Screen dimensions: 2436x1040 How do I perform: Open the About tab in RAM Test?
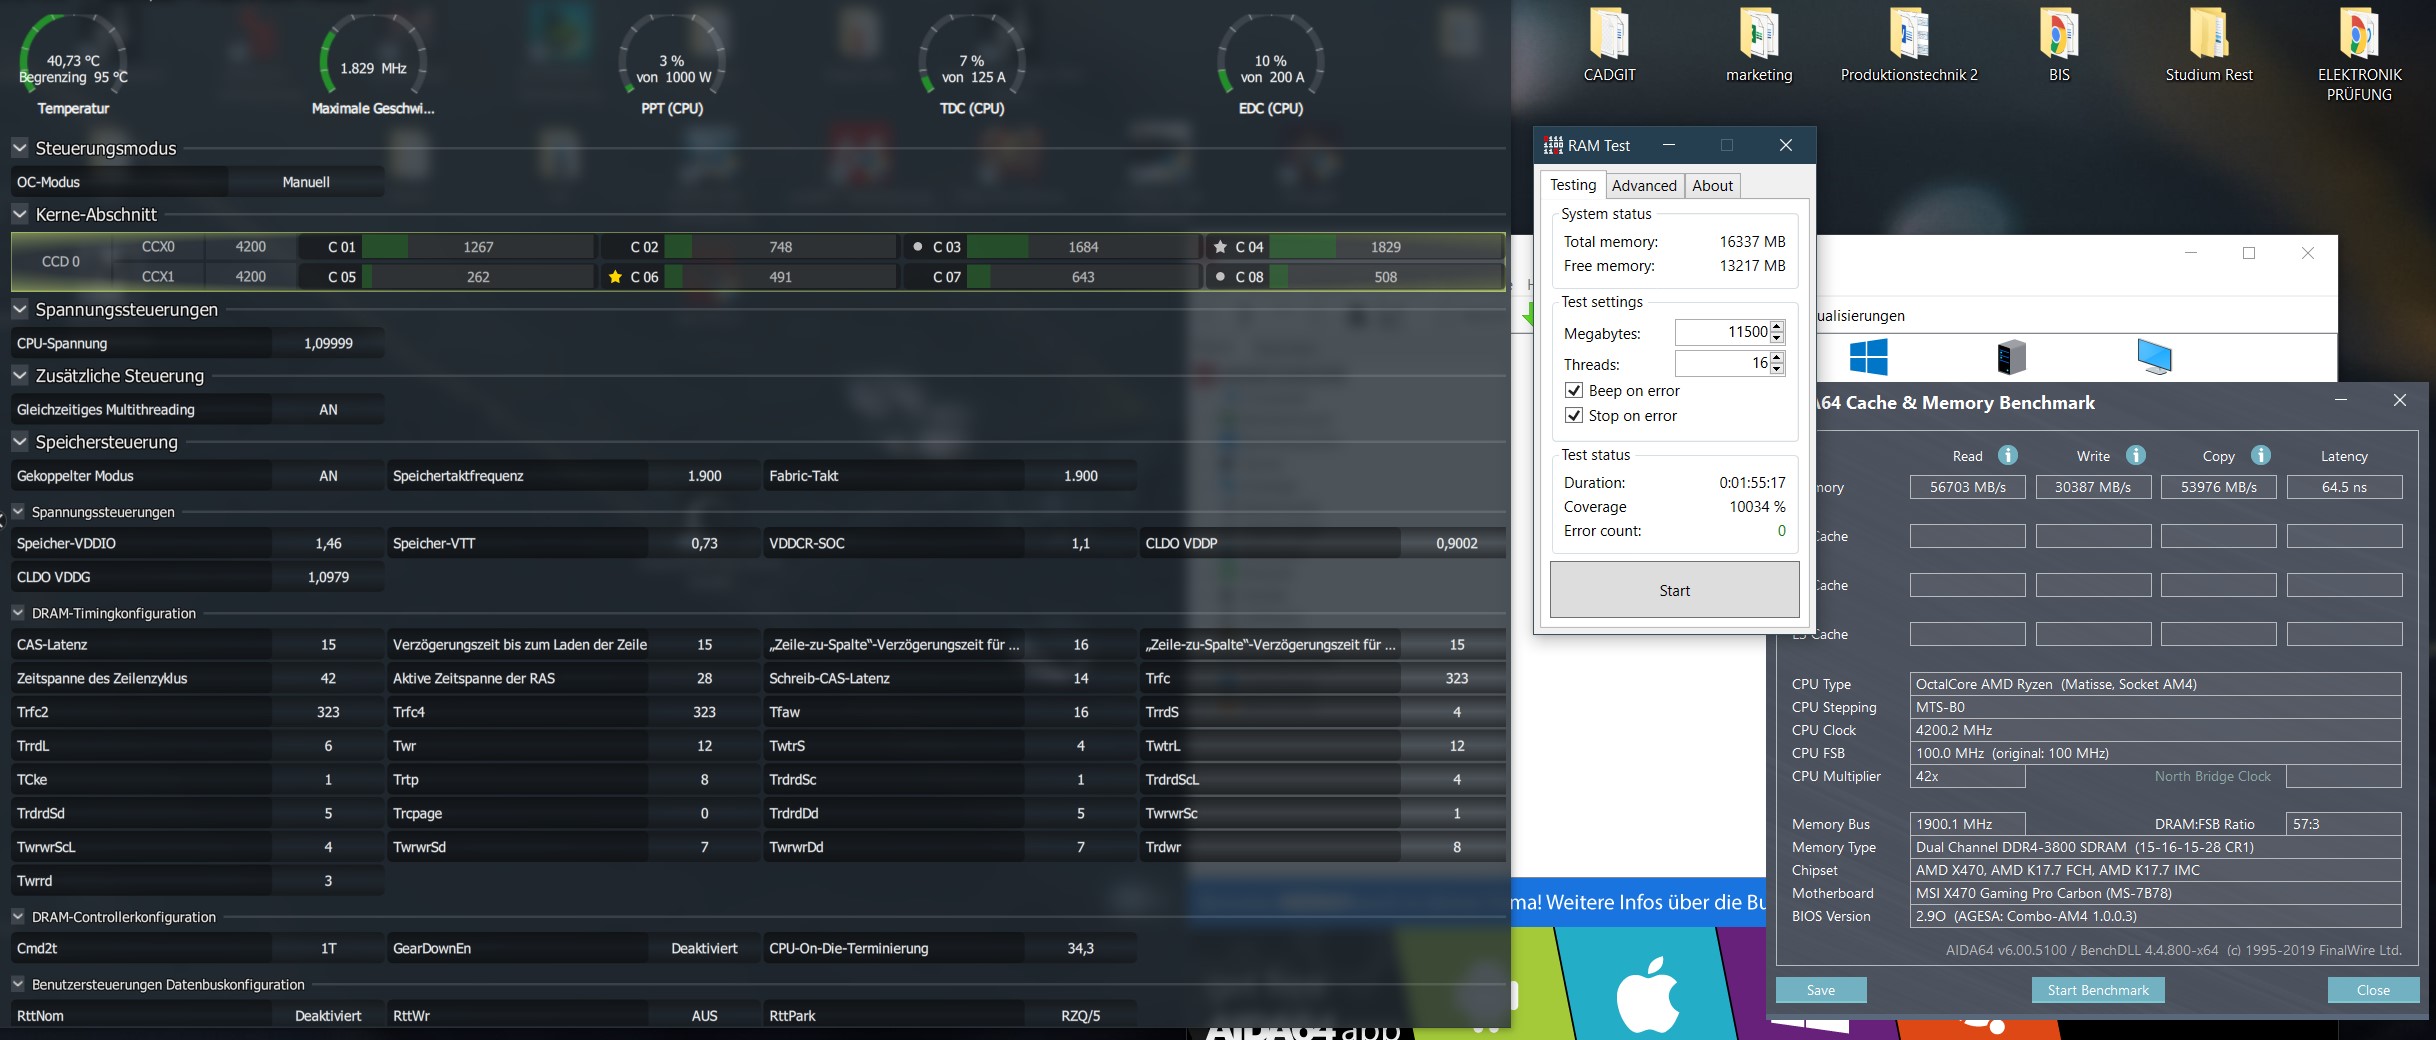click(x=1712, y=186)
